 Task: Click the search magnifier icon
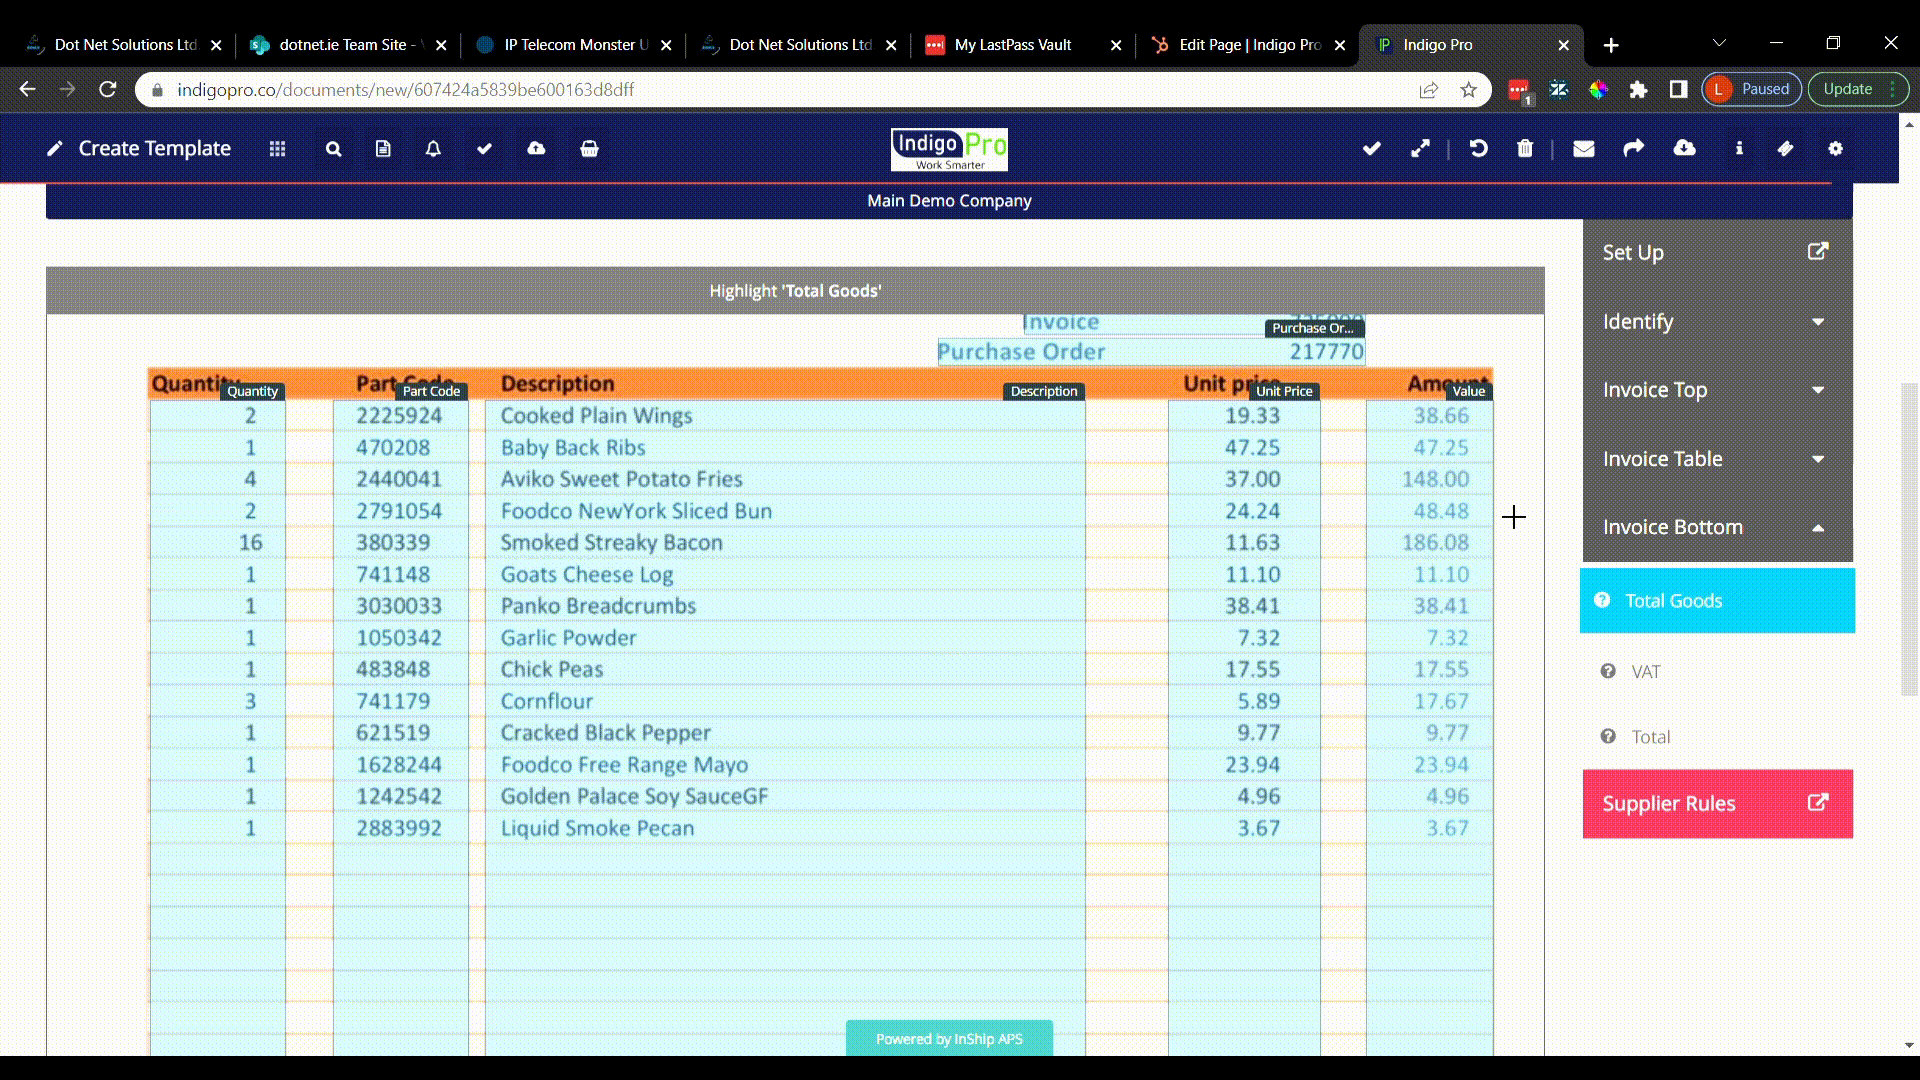333,148
